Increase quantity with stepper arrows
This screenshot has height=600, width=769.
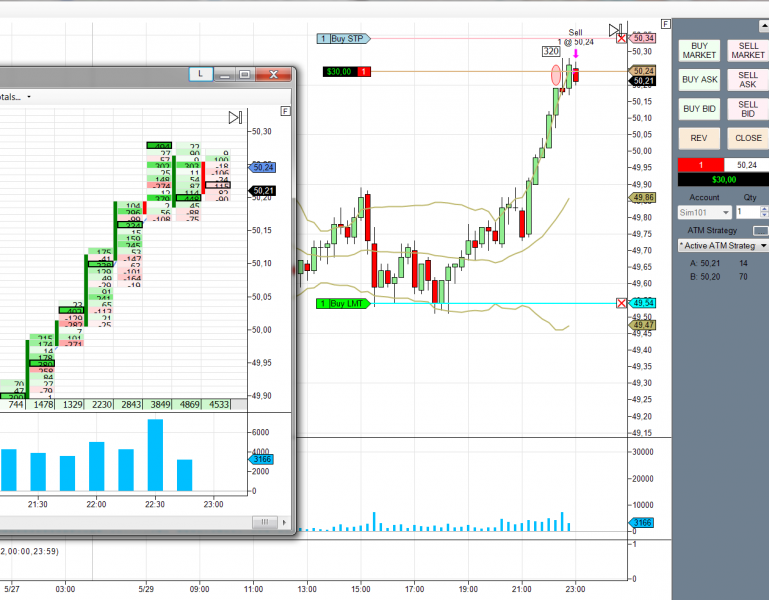(764, 209)
